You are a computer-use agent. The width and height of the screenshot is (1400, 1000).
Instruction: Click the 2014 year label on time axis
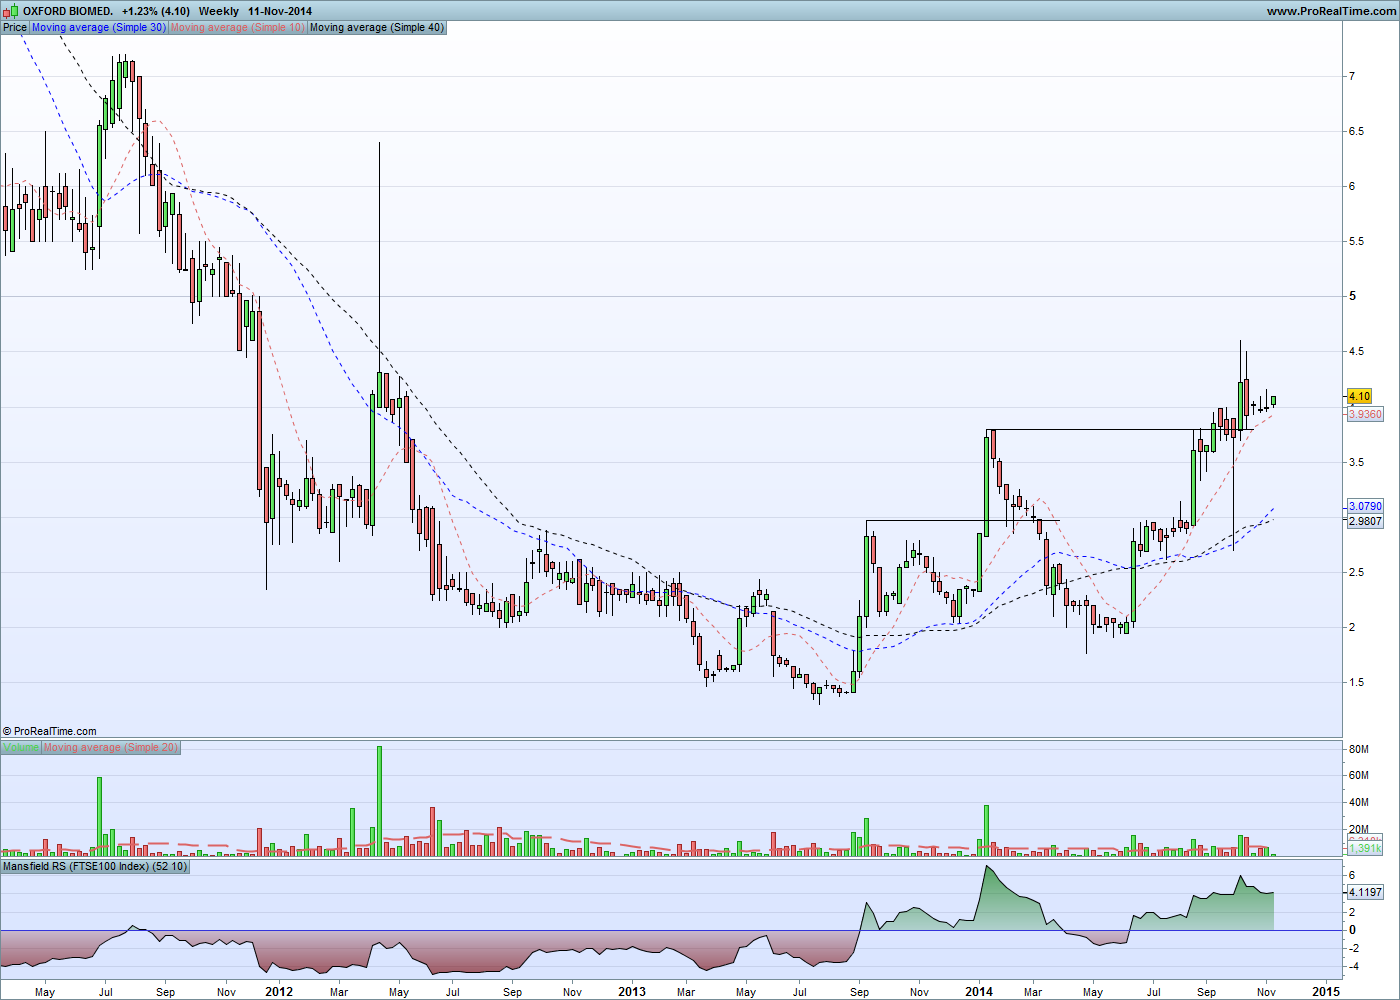tap(979, 992)
